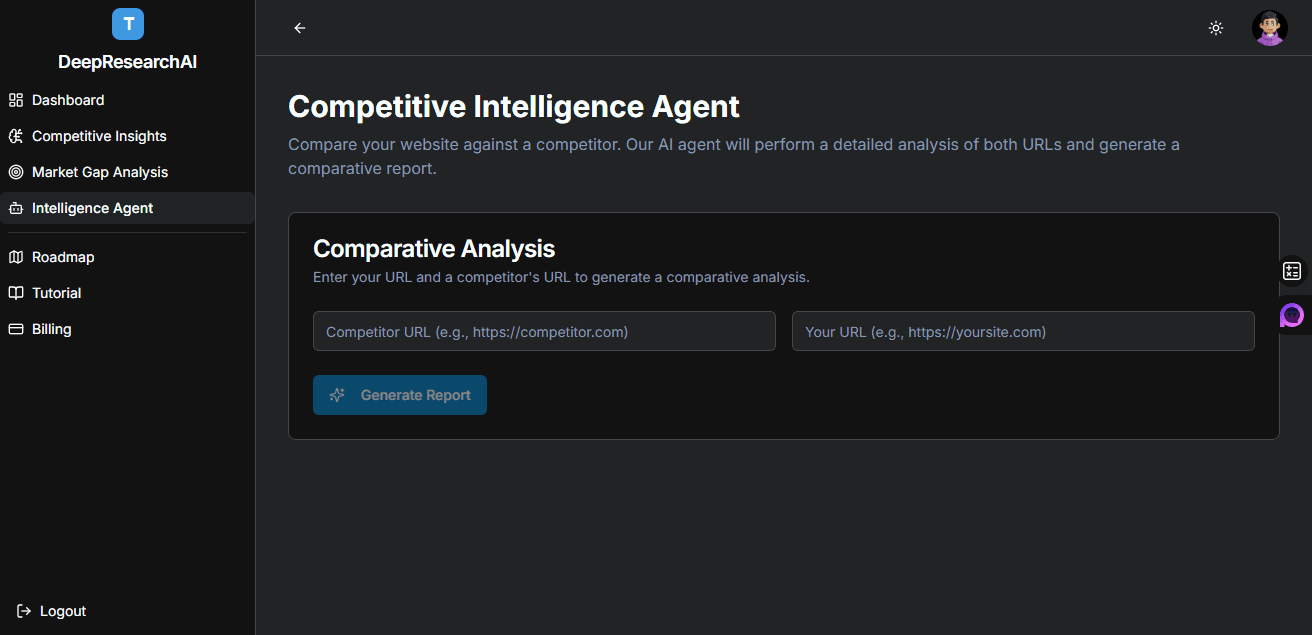Click the back arrow in the top bar

299,27
